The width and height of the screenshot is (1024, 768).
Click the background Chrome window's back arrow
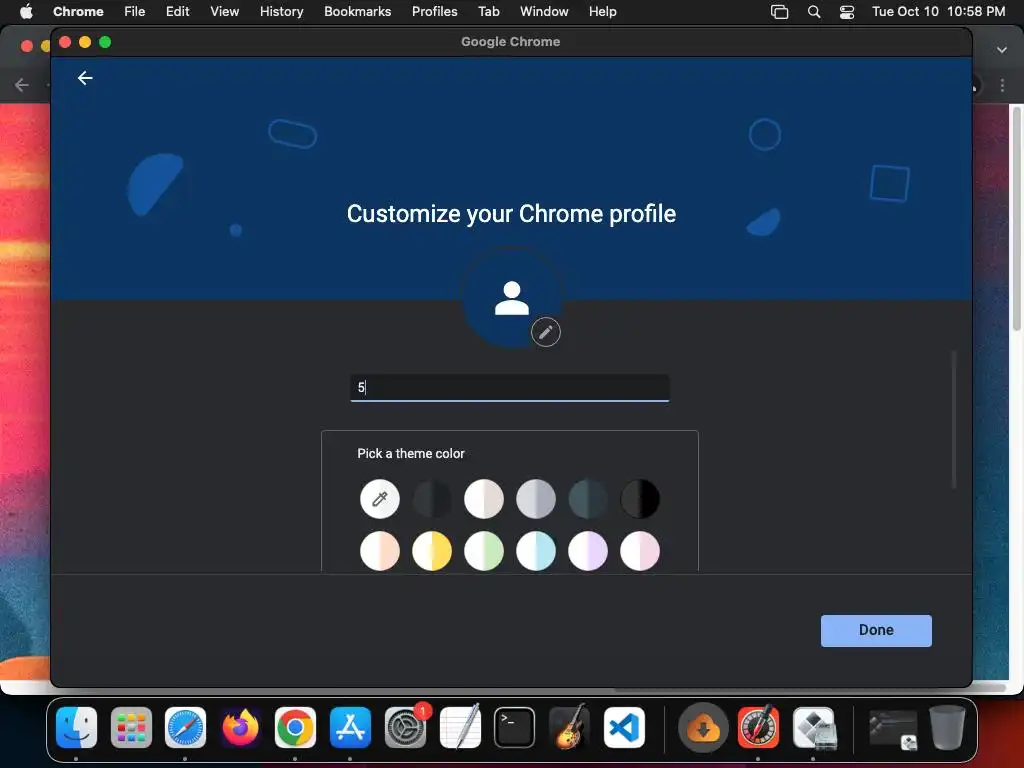click(x=22, y=85)
